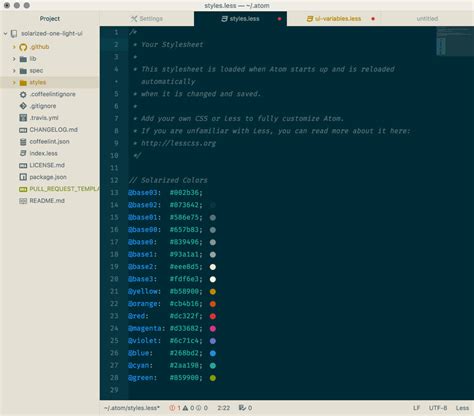The width and height of the screenshot is (474, 416).
Task: Expand the .github folder chevron
Action: (x=14, y=47)
